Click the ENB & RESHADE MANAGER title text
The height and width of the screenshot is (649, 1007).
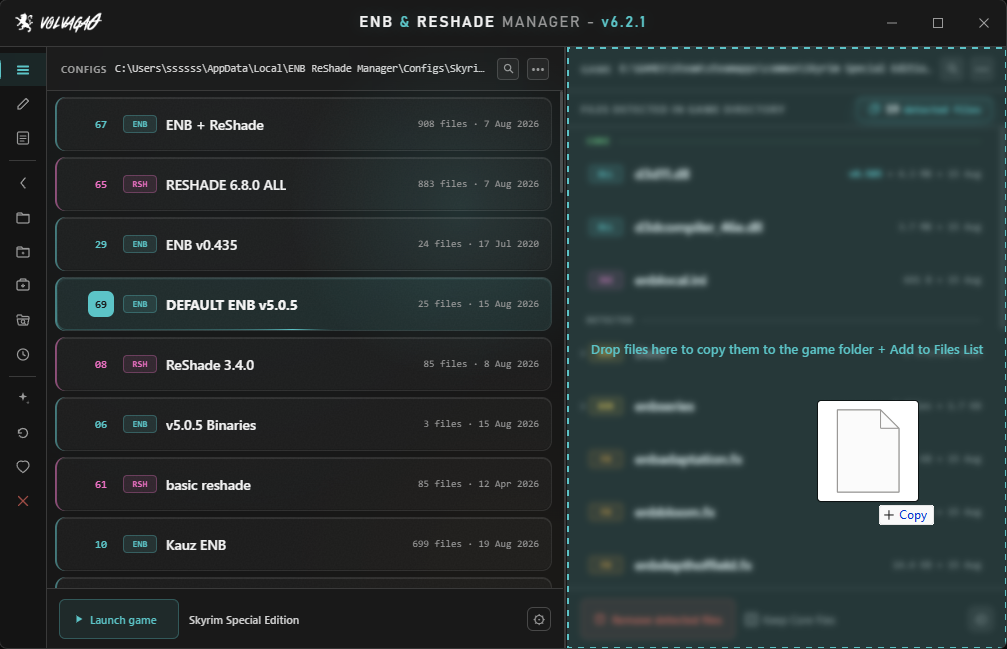click(502, 22)
